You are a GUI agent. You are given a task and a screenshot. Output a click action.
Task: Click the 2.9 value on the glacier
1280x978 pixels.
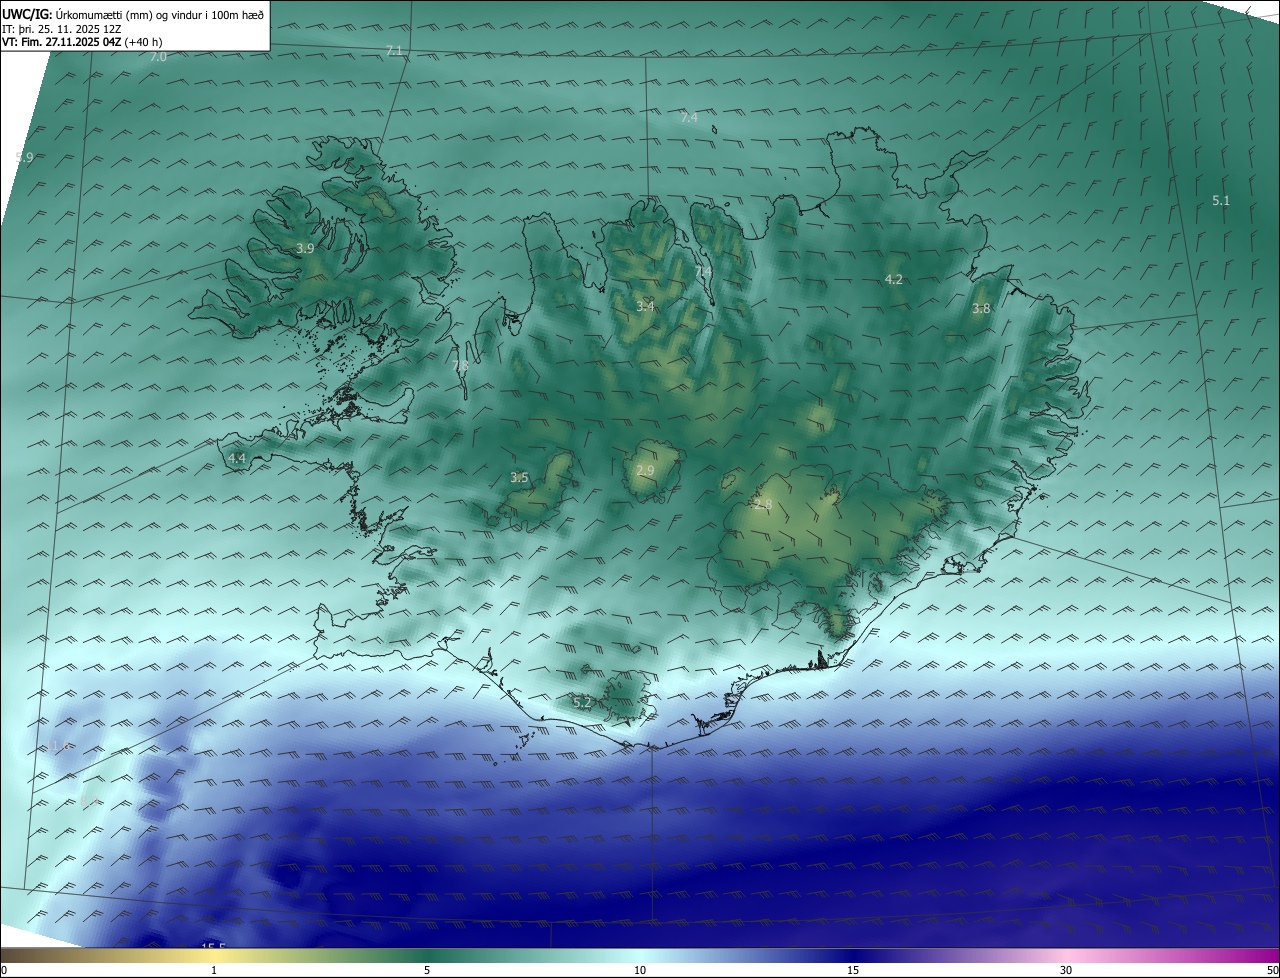[645, 470]
